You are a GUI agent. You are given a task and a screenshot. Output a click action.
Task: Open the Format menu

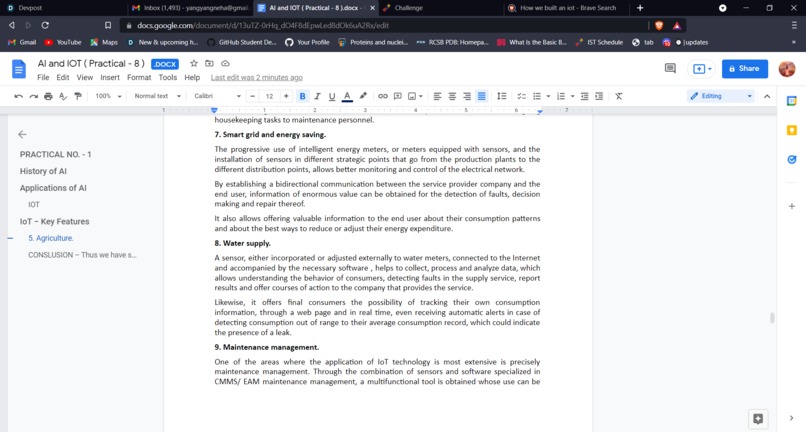(139, 78)
